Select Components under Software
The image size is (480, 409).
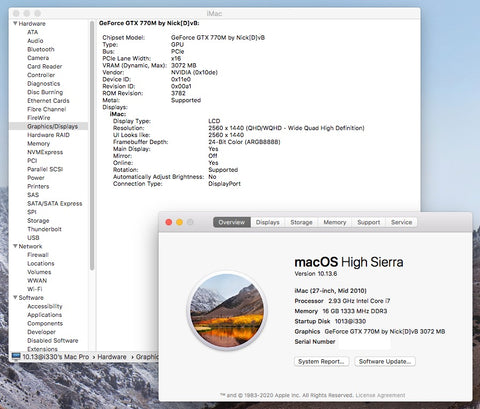pos(45,323)
